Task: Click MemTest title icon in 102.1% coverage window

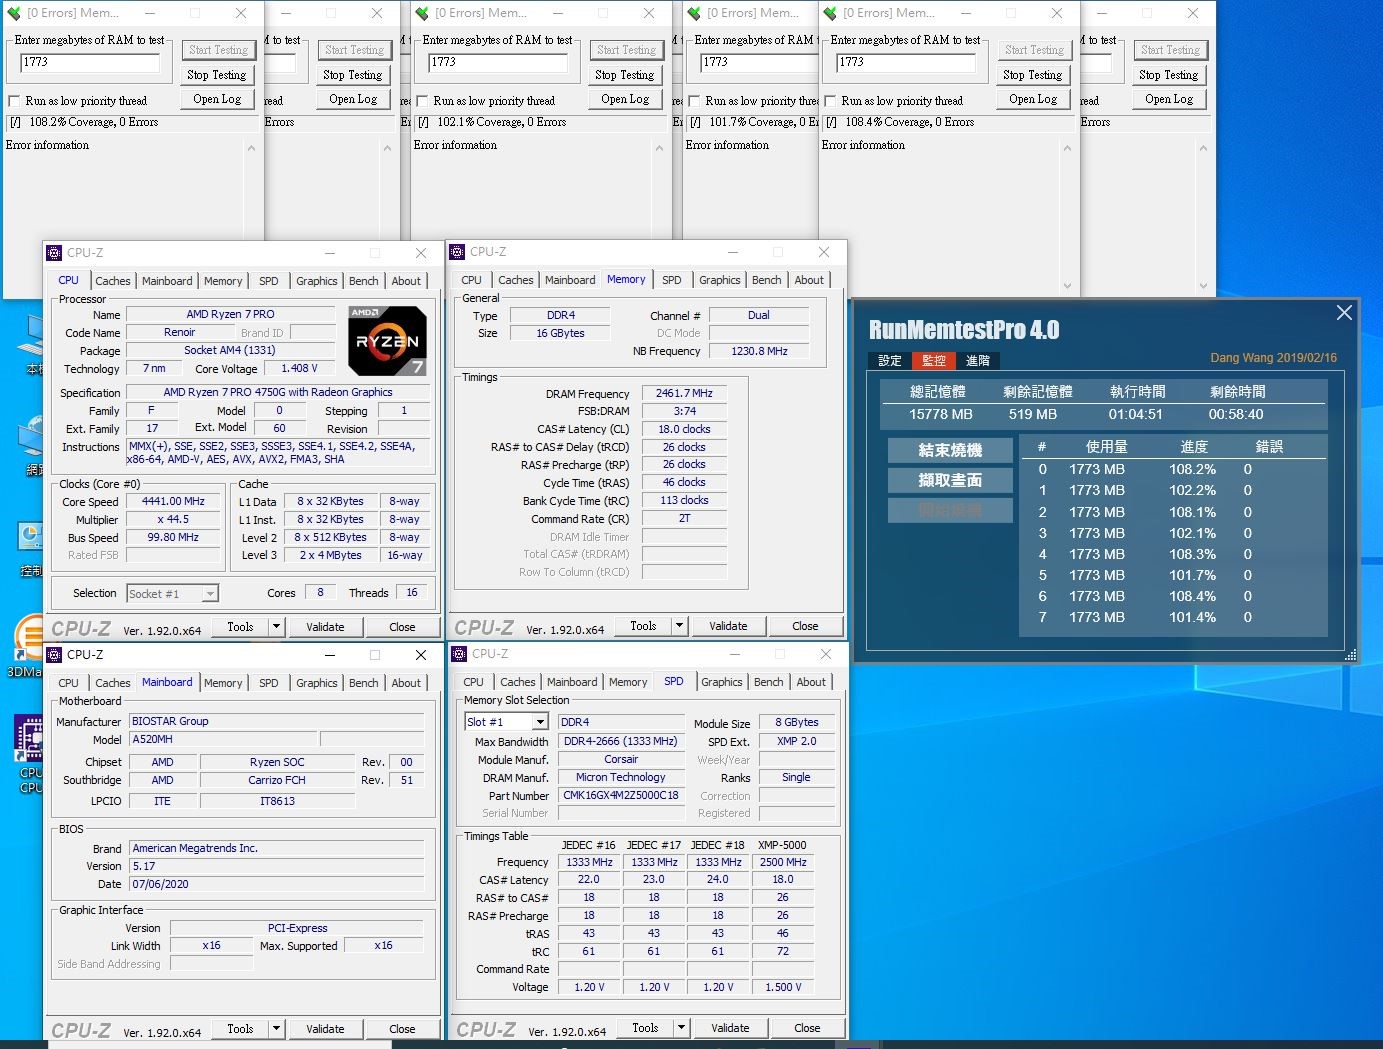Action: (x=422, y=13)
